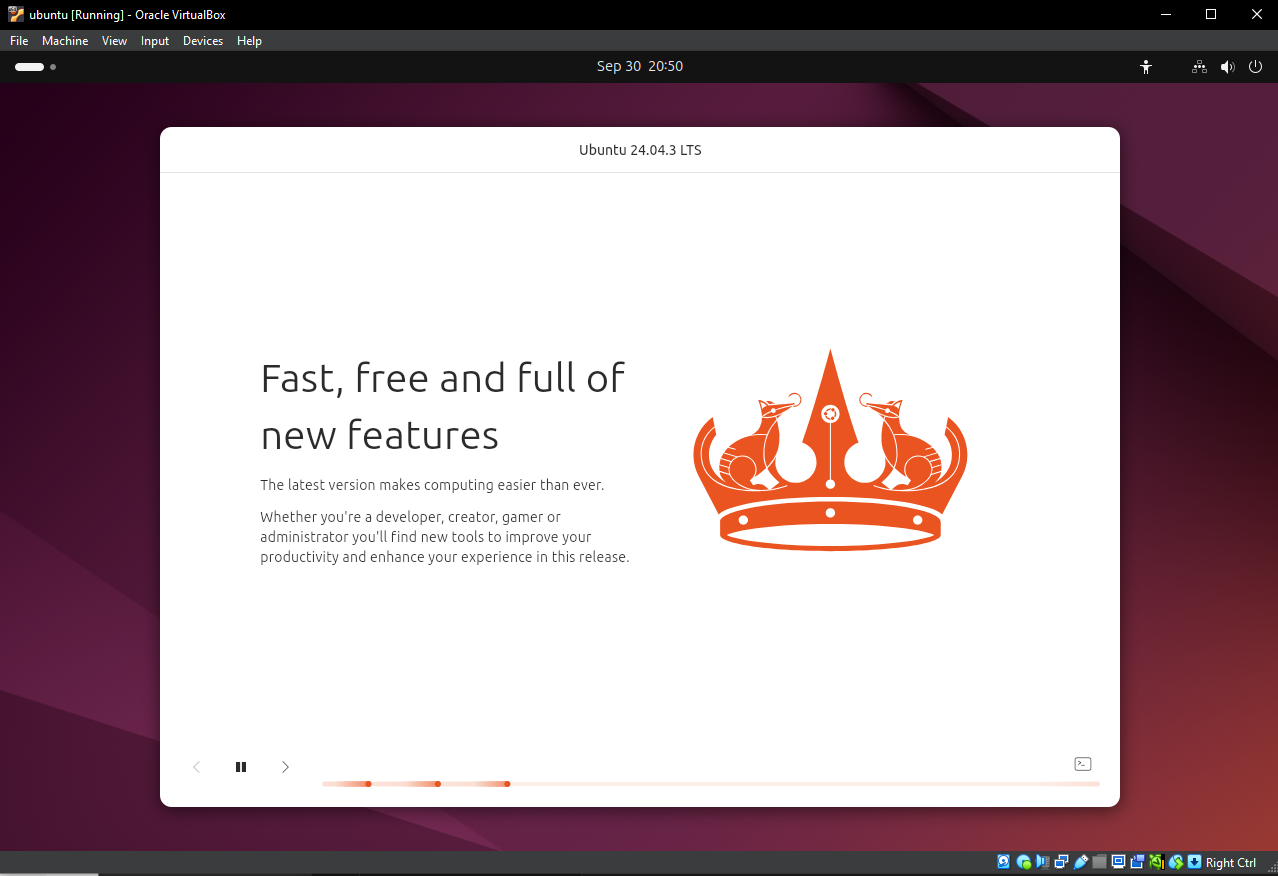Open the Help menu
This screenshot has width=1278, height=876.
click(x=249, y=41)
